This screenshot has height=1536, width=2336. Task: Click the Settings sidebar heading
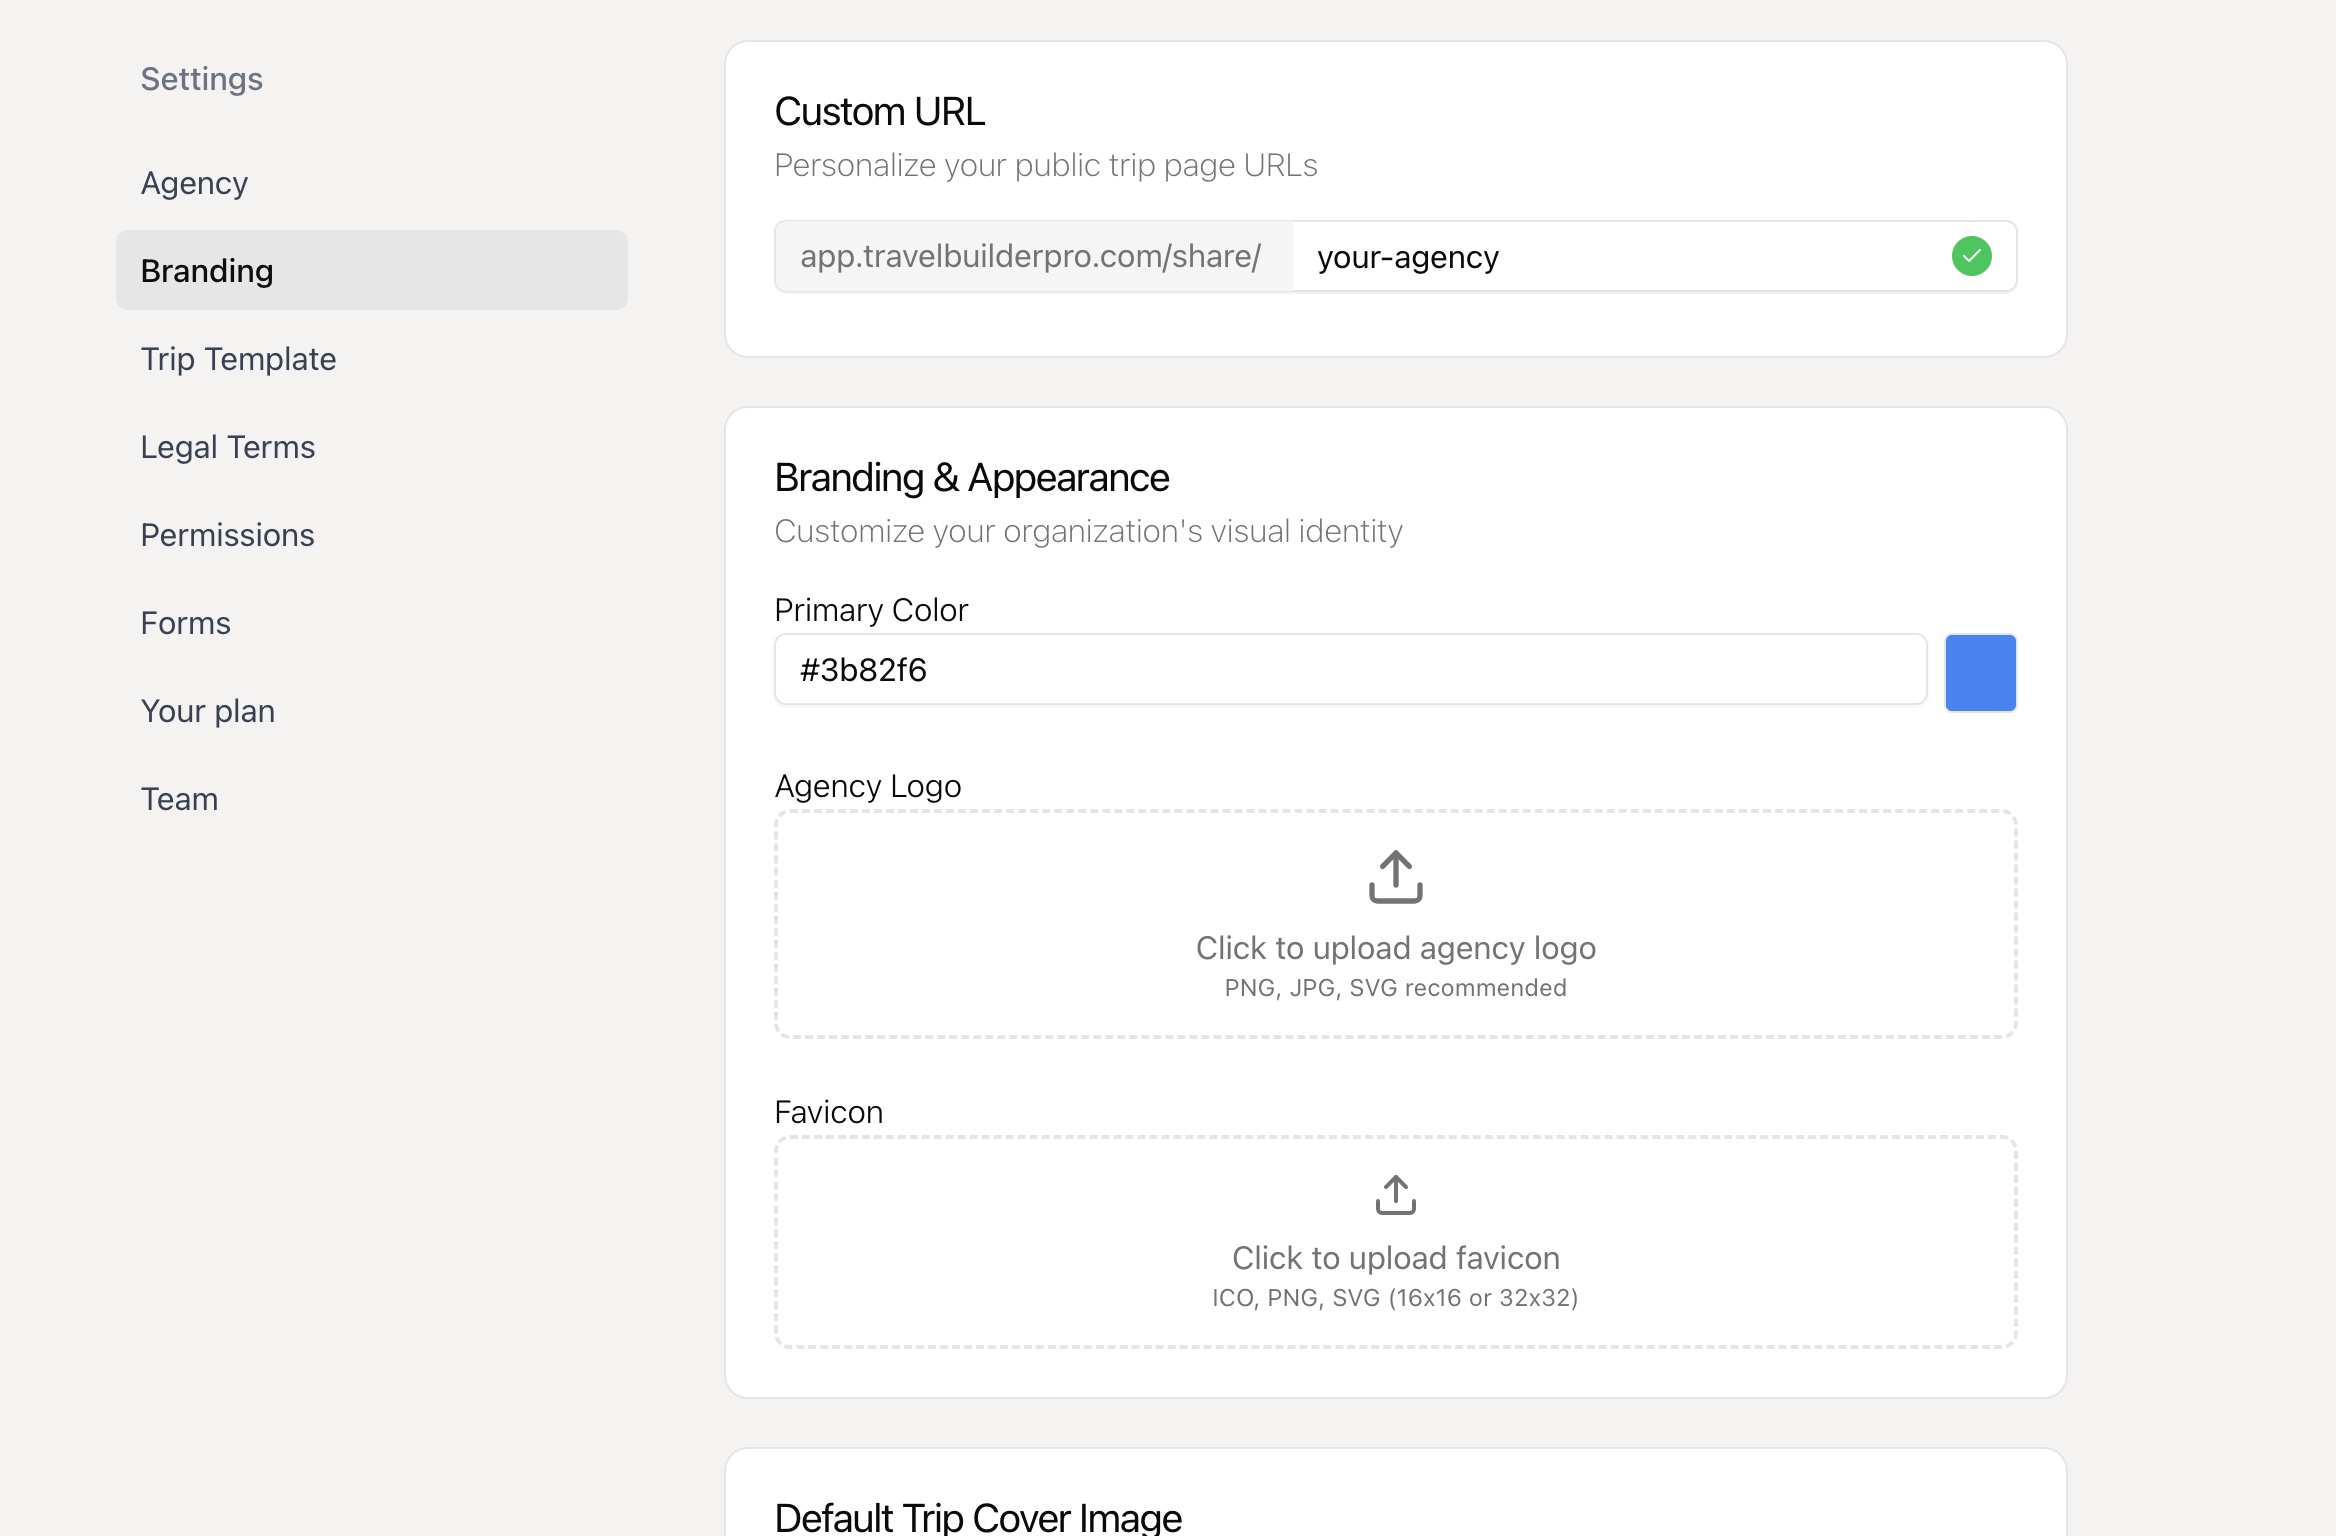[201, 79]
